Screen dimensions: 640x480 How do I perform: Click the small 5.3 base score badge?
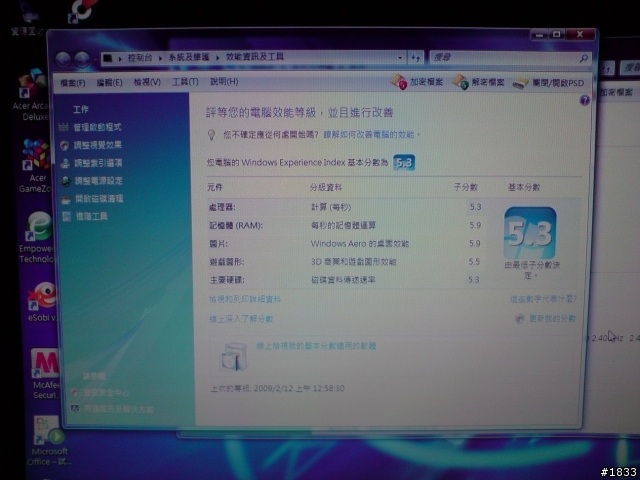pyautogui.click(x=404, y=163)
